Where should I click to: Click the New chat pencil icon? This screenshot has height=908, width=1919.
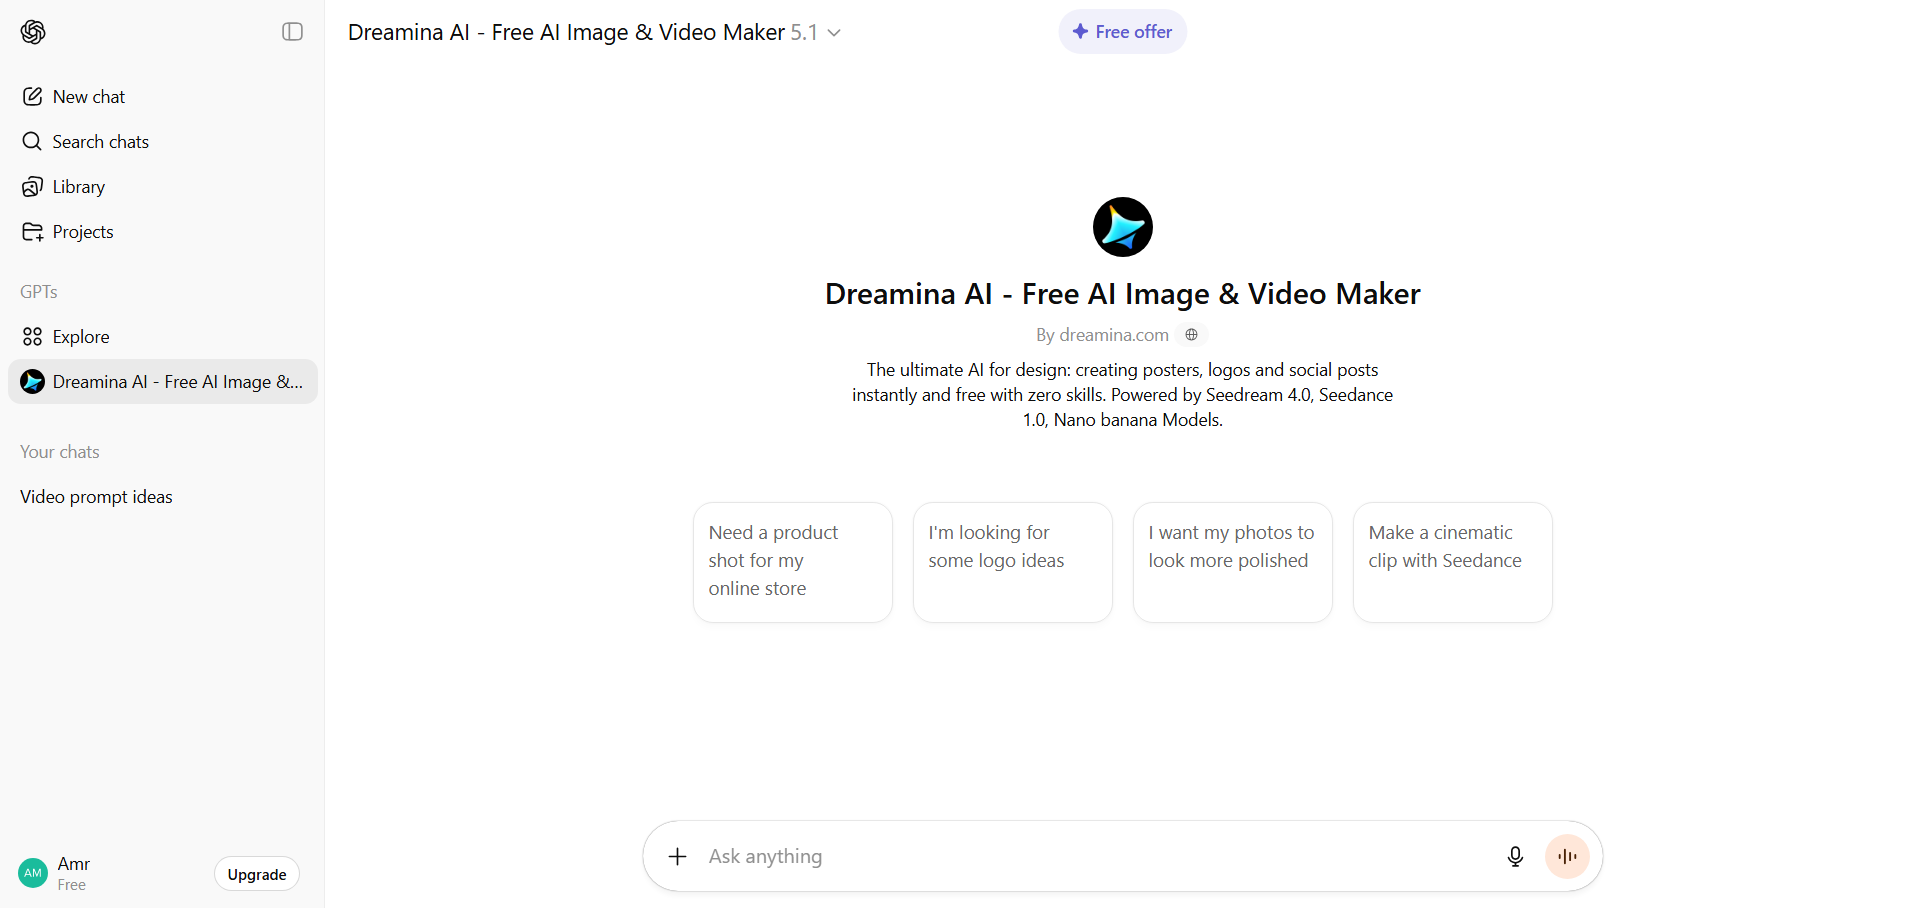32,96
